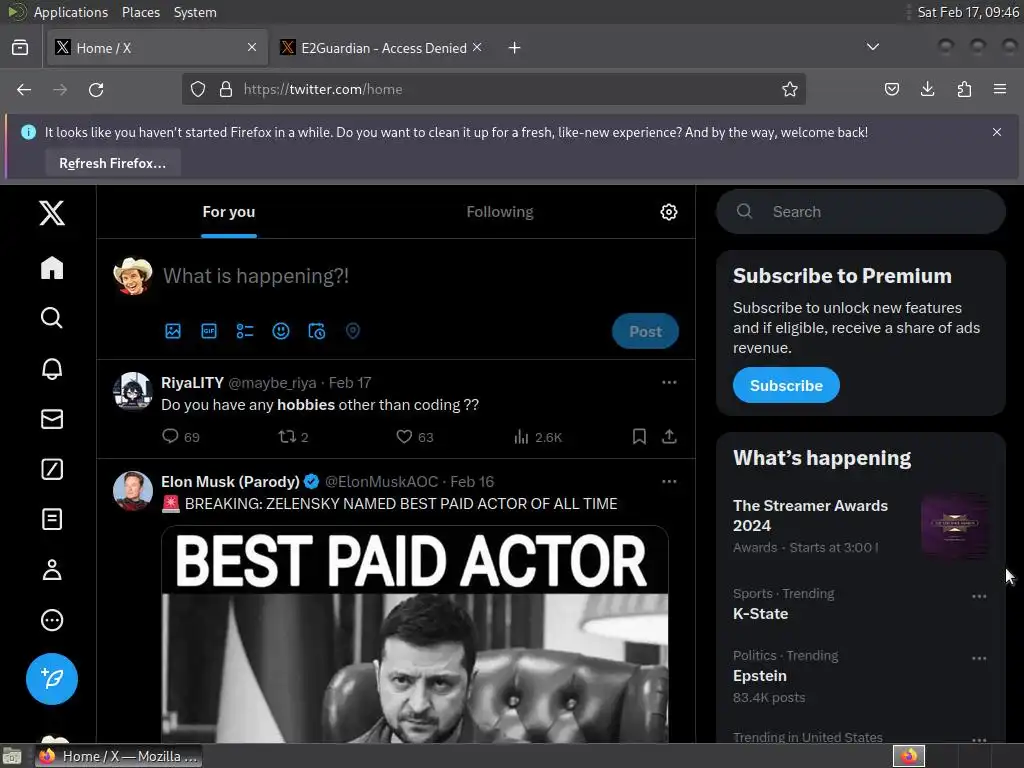
Task: Bookmark page with star icon
Action: coord(790,89)
